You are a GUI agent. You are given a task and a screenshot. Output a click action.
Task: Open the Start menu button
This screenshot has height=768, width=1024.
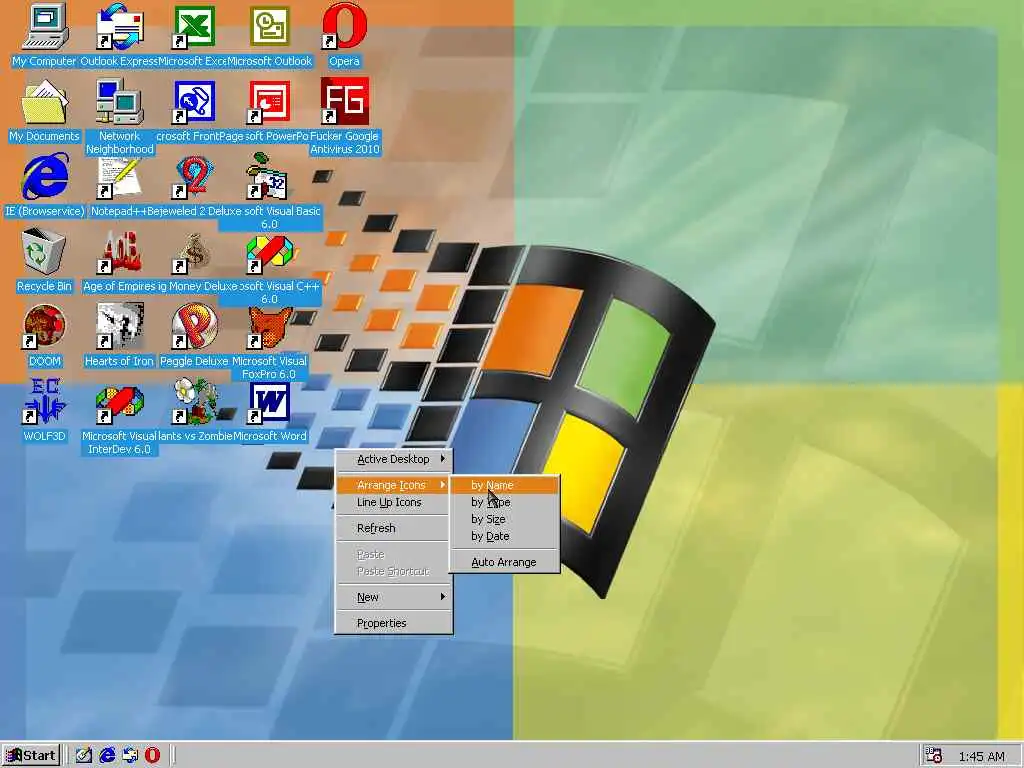tap(31, 756)
